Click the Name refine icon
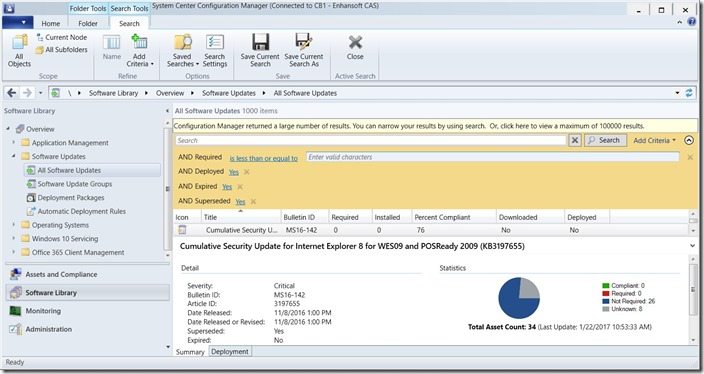 click(112, 48)
